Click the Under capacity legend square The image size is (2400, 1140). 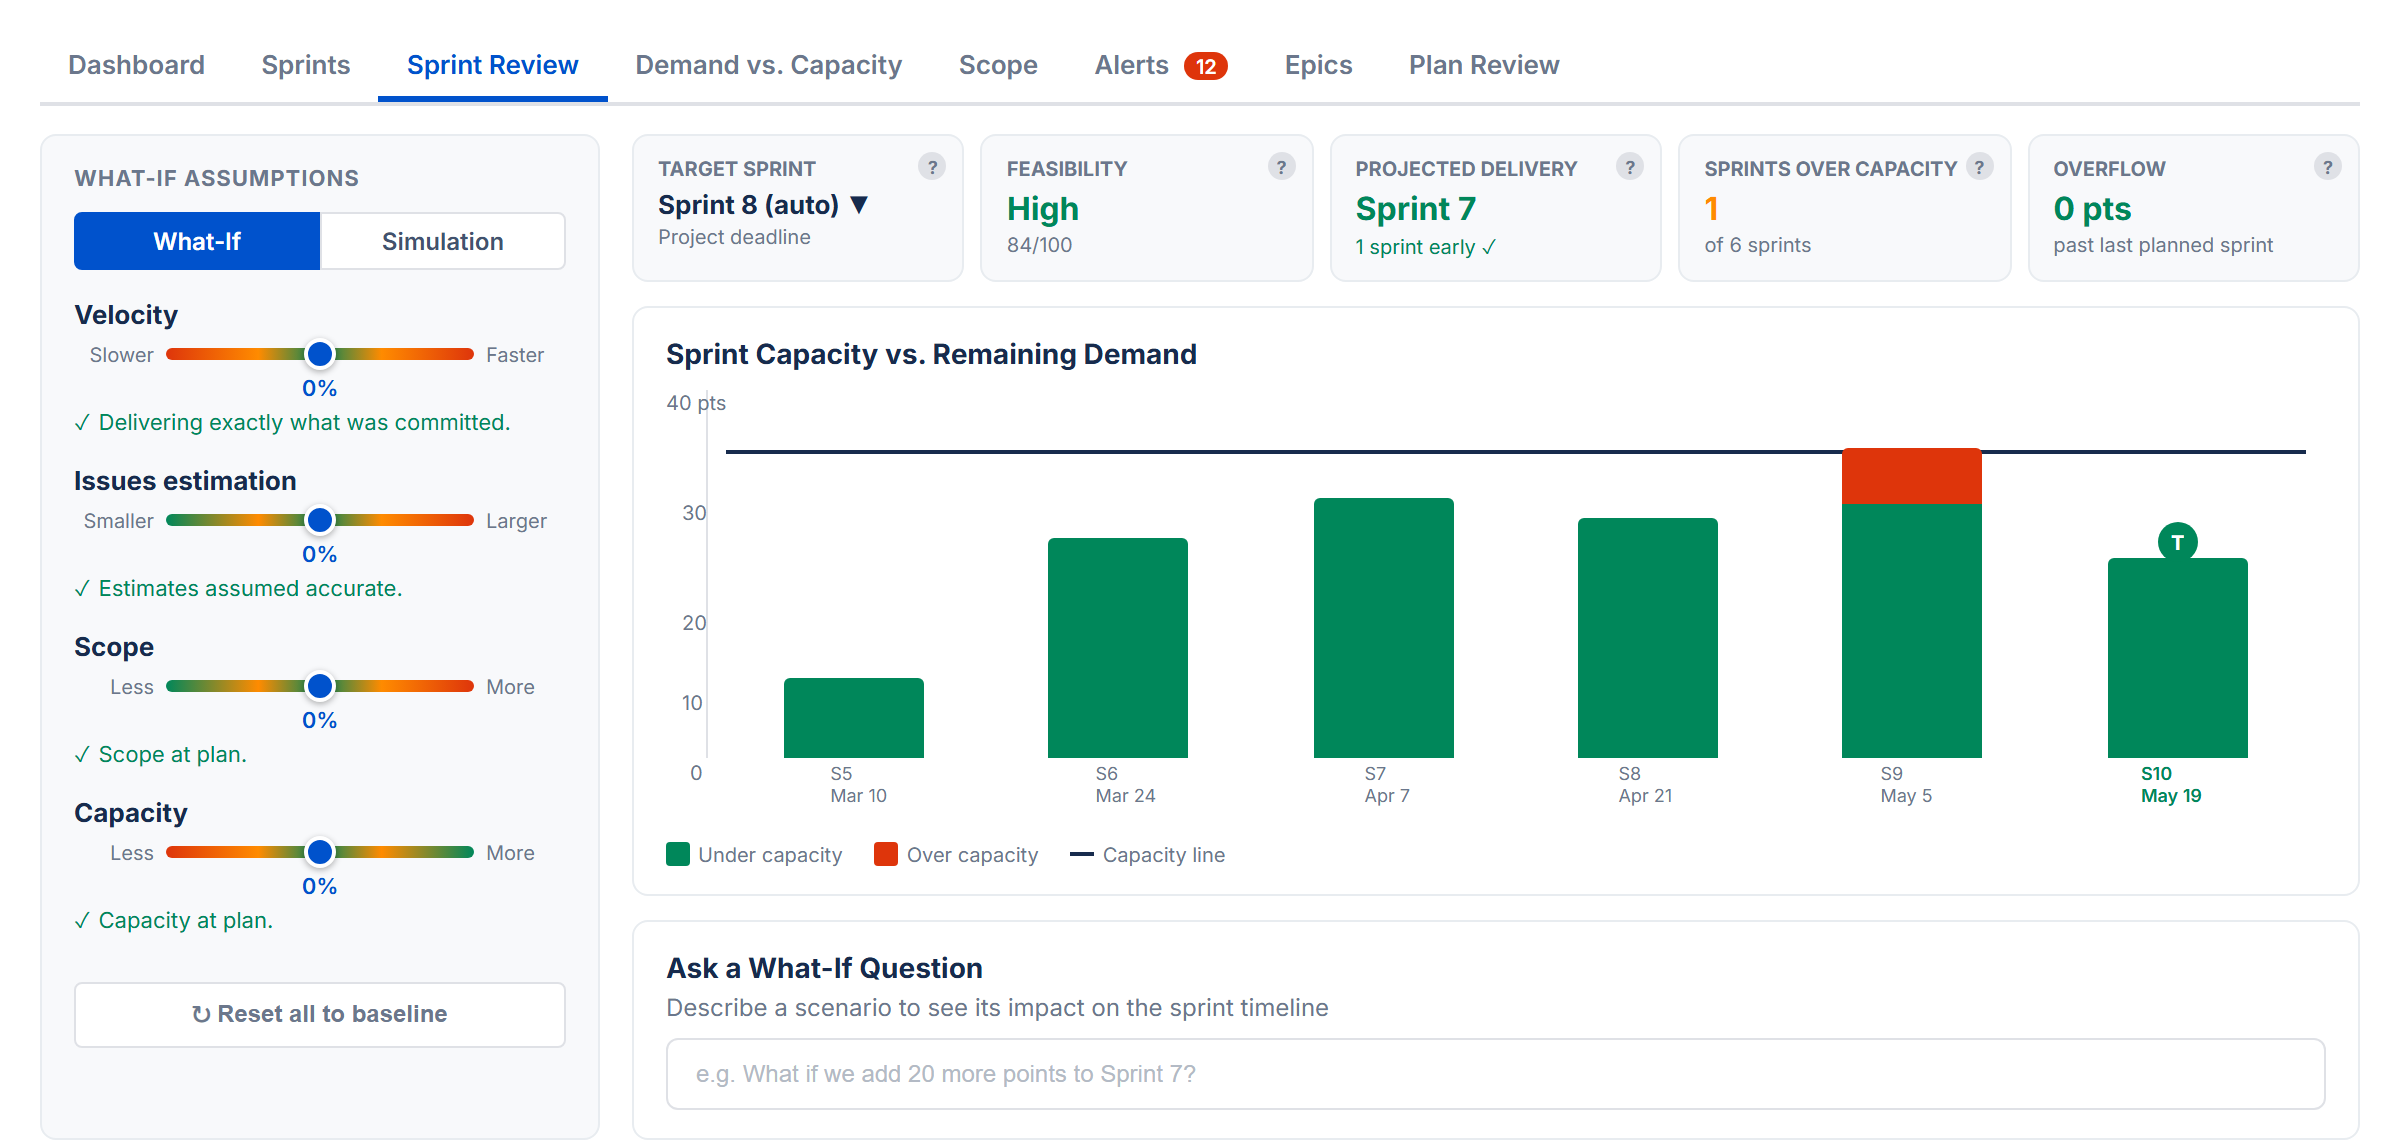pos(678,854)
